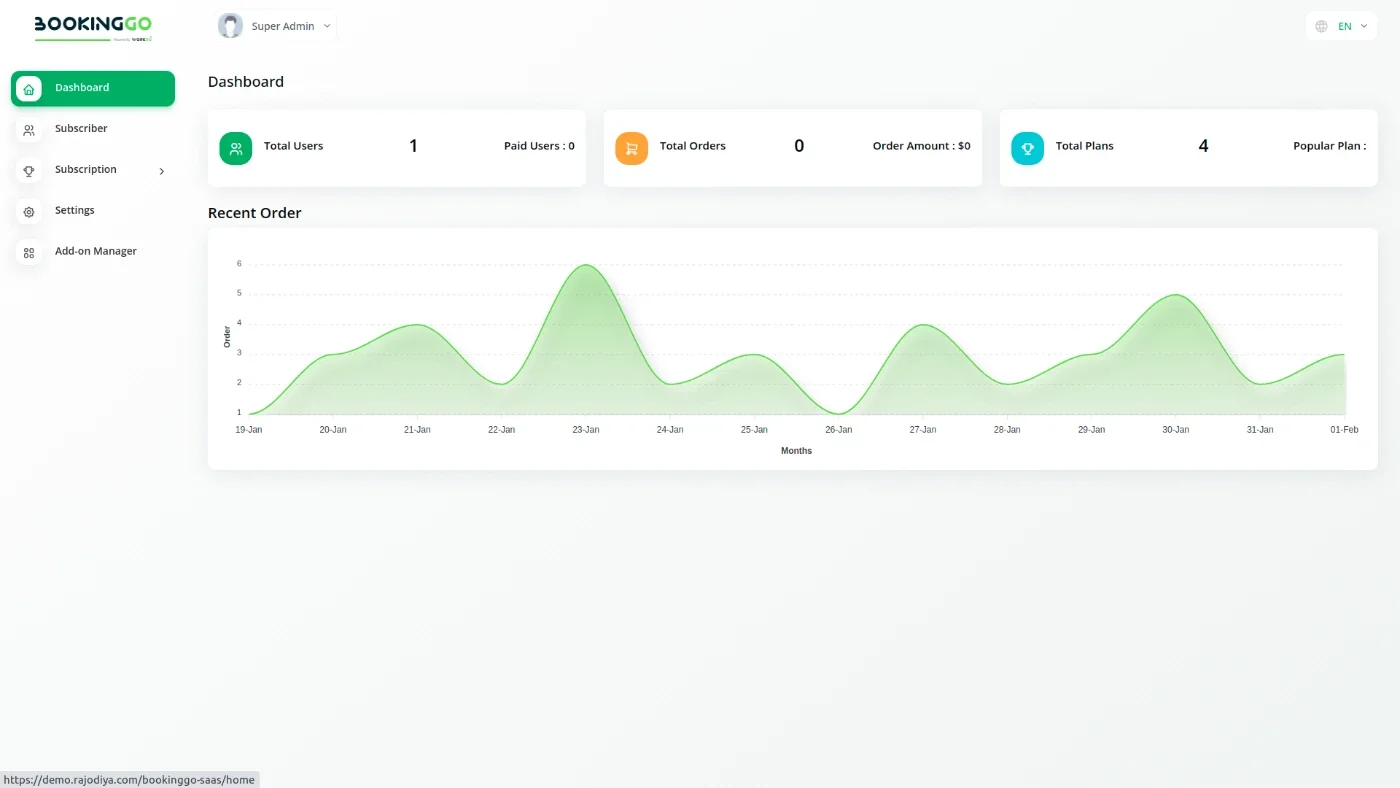The image size is (1400, 788).
Task: Click the Order Amount : $0 text
Action: tap(921, 146)
